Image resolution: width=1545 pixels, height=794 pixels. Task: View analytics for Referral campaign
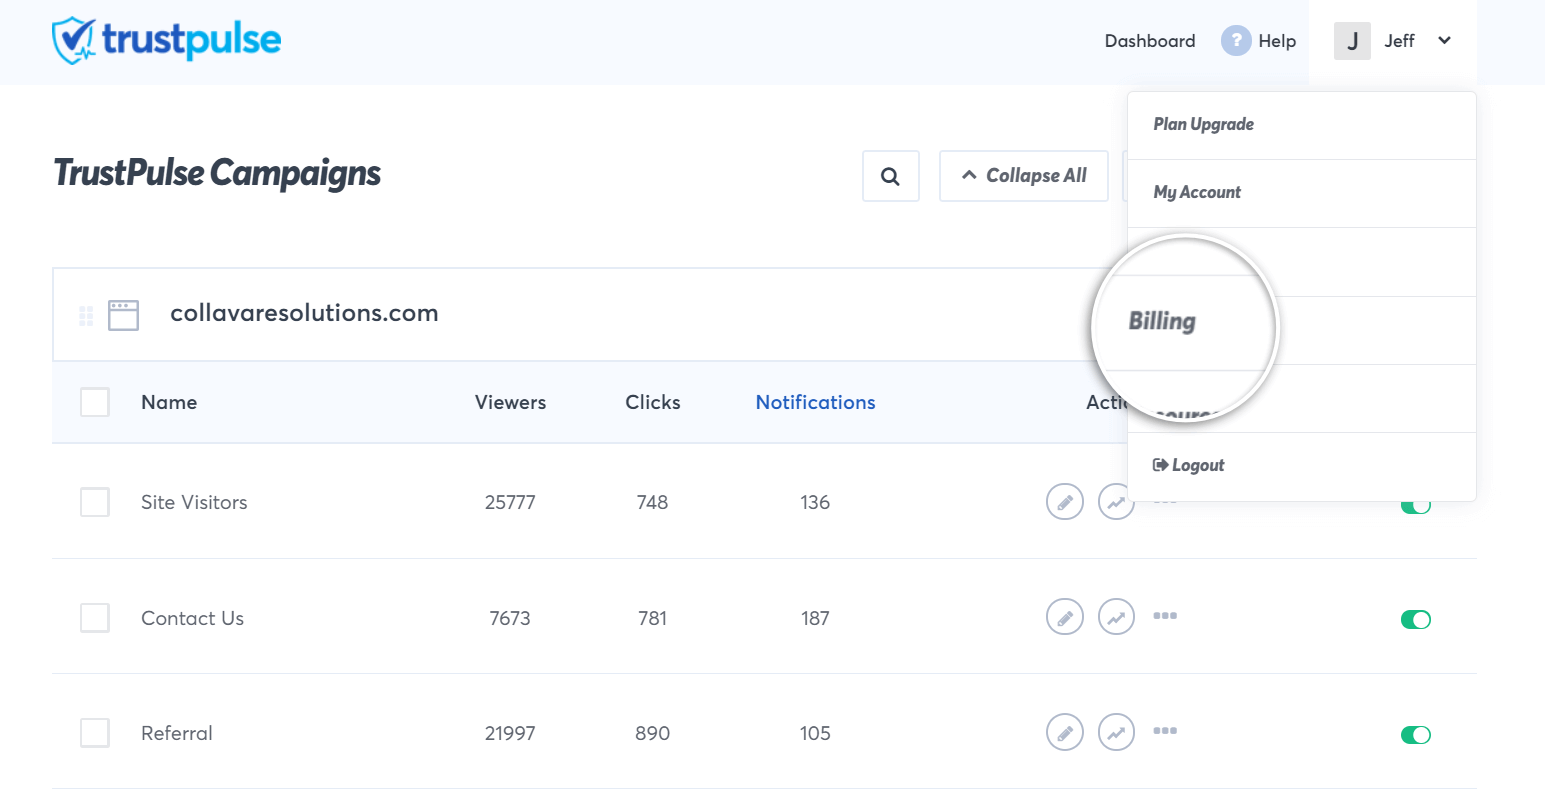(x=1116, y=733)
